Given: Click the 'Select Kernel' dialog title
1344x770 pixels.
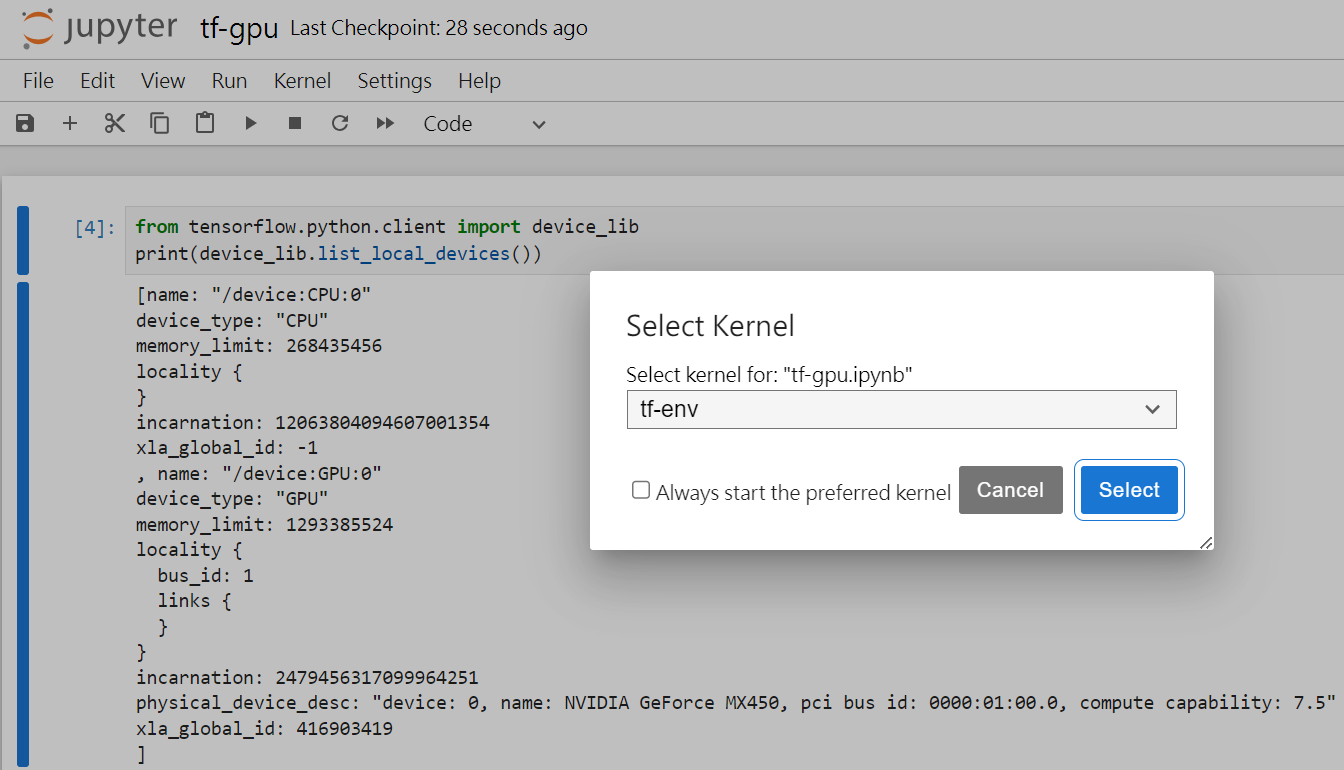Looking at the screenshot, I should (710, 325).
